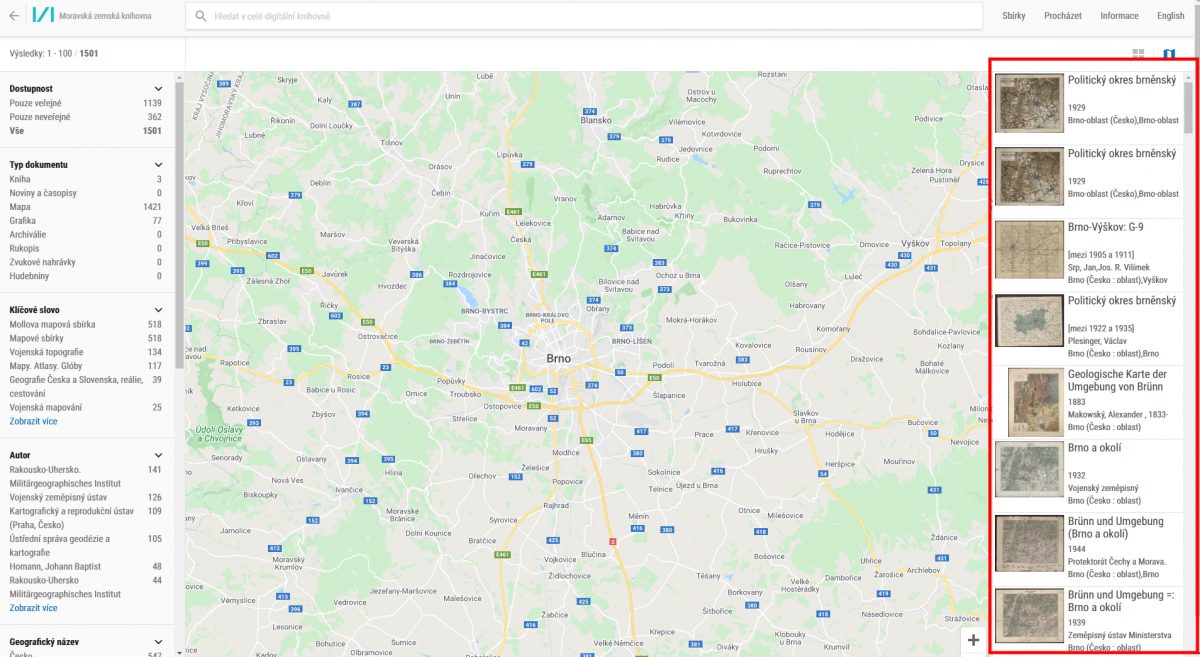The height and width of the screenshot is (657, 1200).
Task: Click the Brno city label on map
Action: (559, 357)
